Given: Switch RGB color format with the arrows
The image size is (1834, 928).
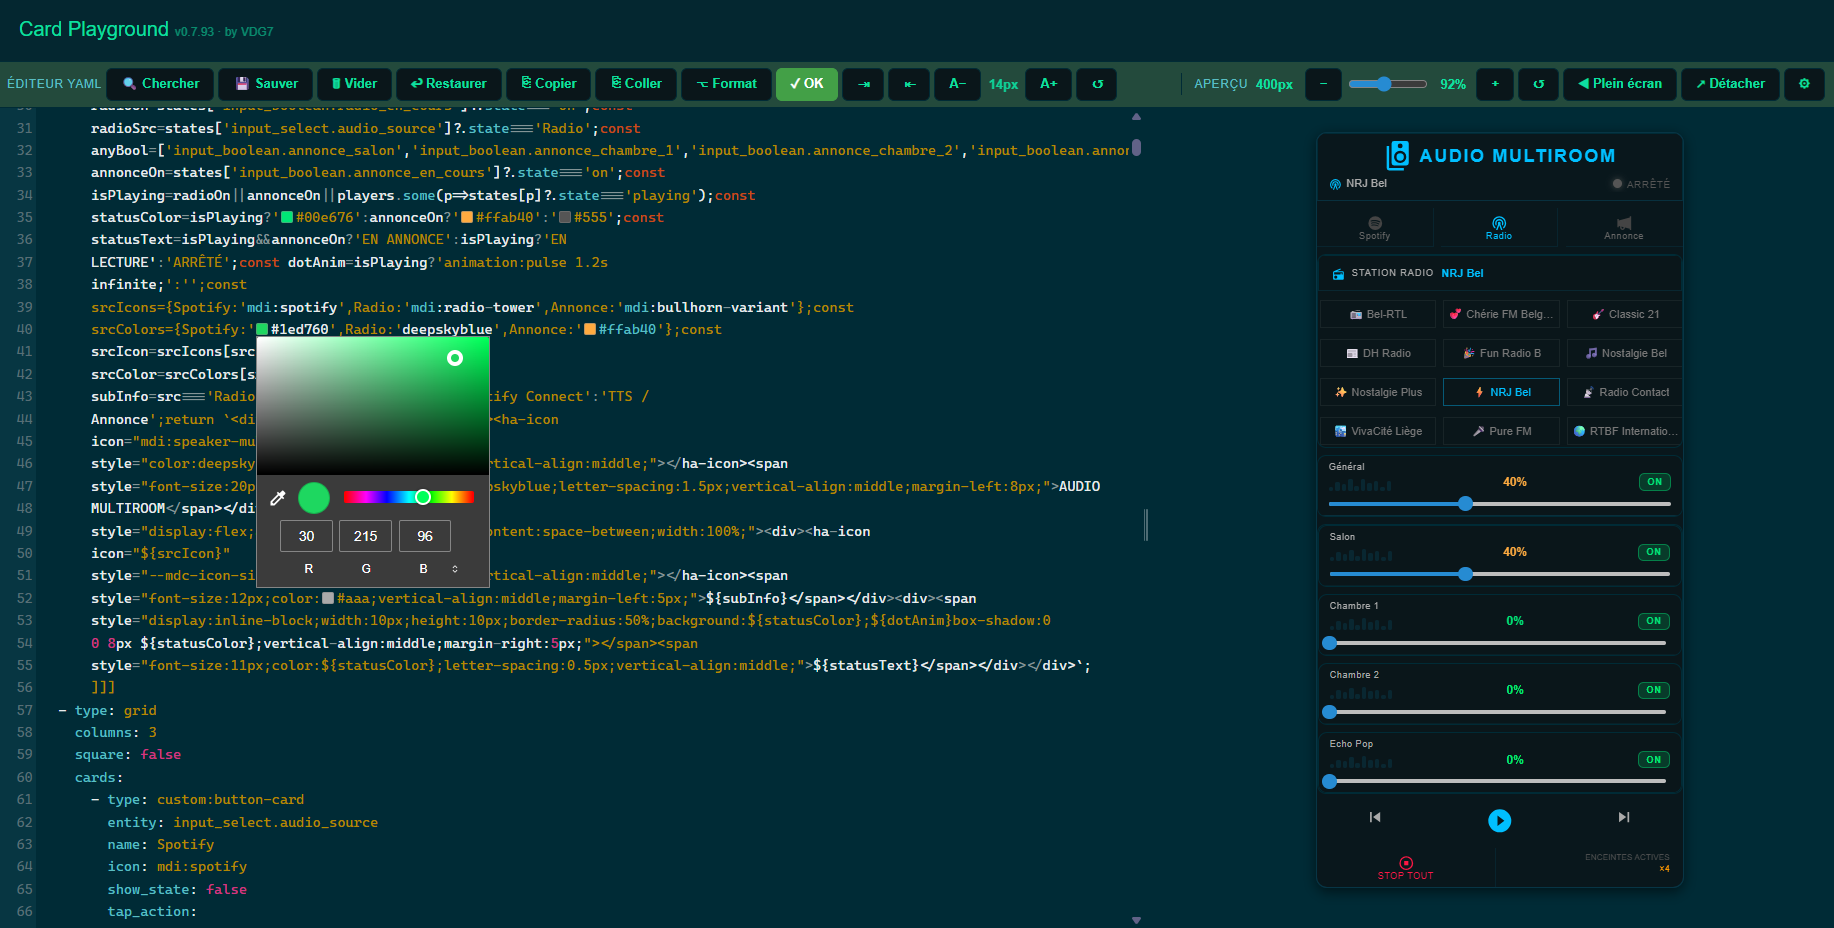Looking at the screenshot, I should [x=455, y=569].
